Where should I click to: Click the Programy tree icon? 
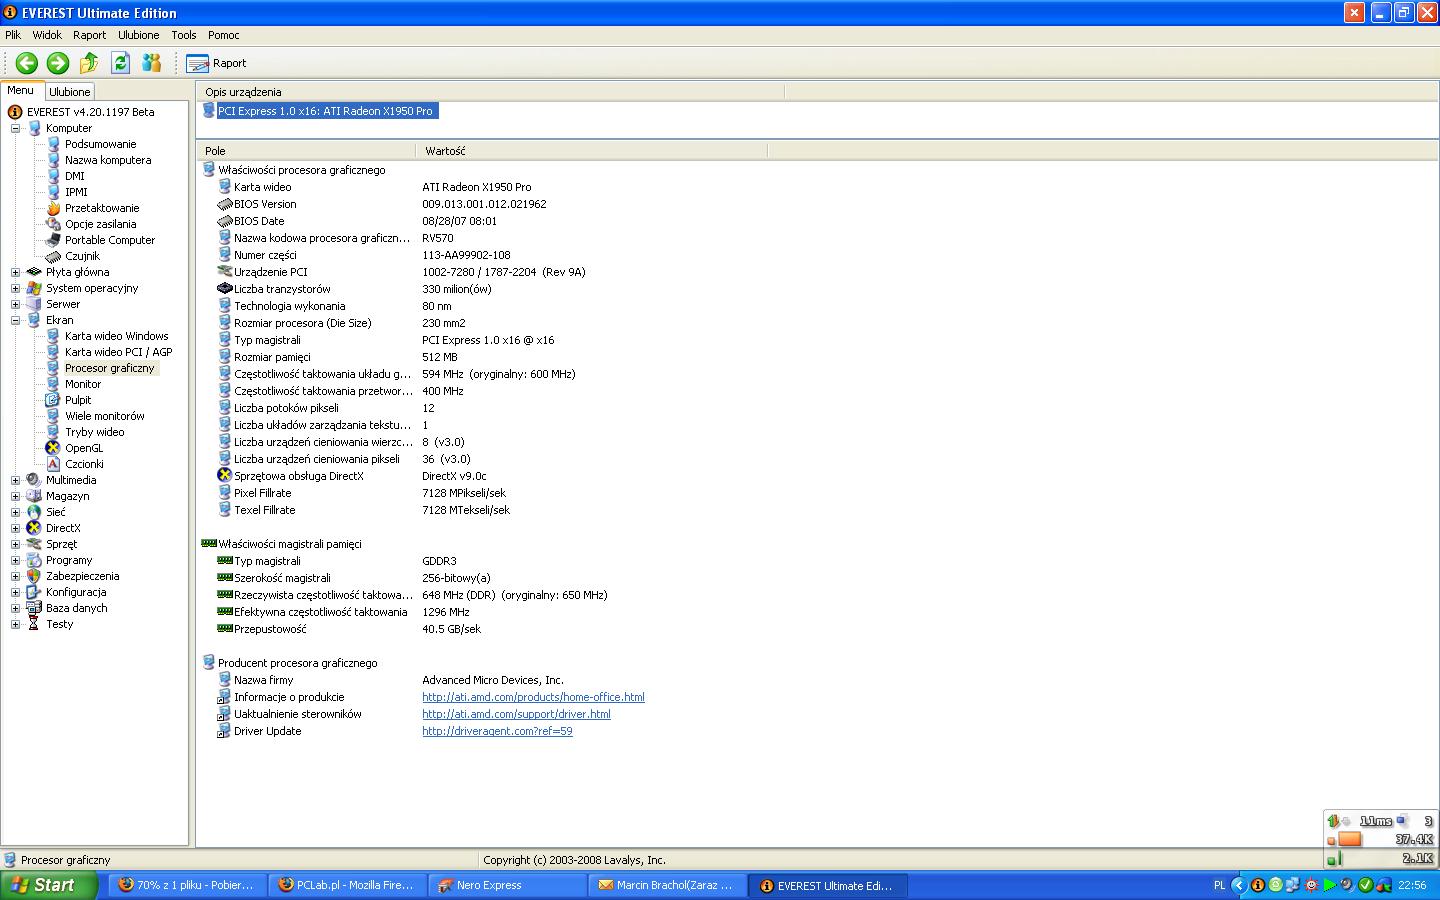34,560
